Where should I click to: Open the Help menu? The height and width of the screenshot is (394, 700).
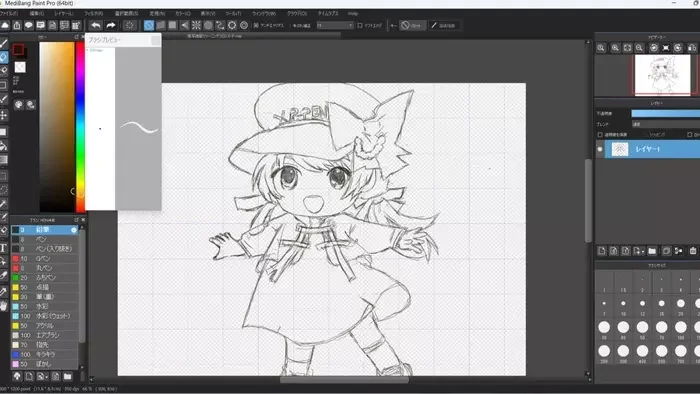point(353,14)
